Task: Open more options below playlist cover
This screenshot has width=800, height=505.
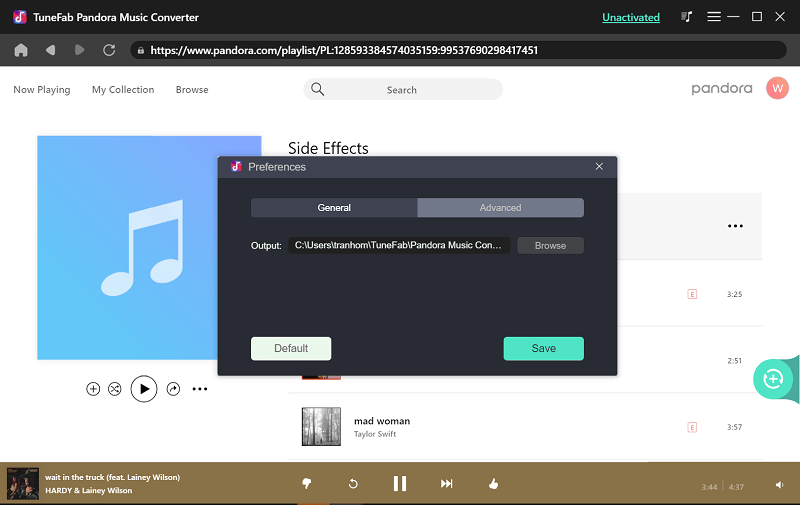Action: (200, 389)
